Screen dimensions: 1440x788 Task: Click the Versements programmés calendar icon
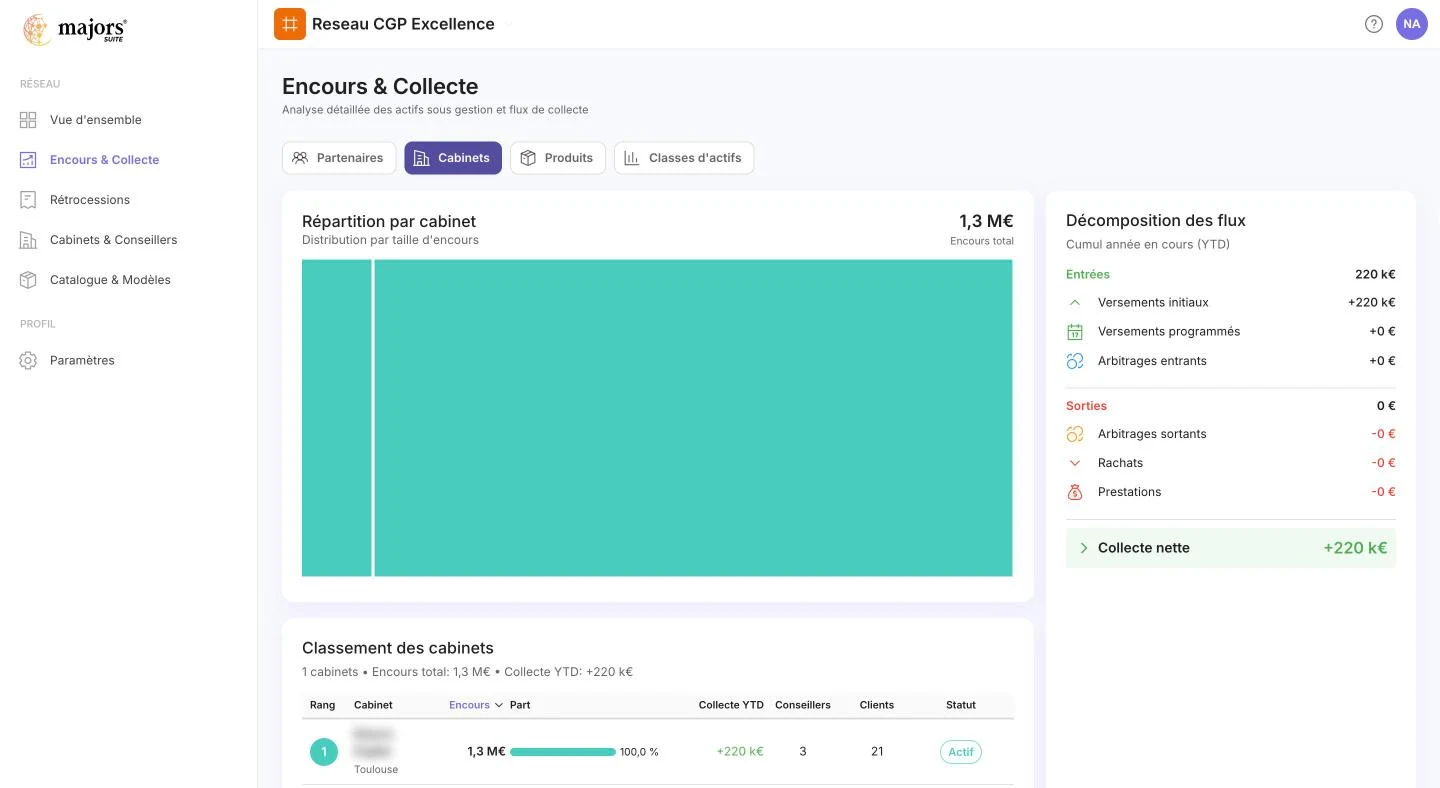tap(1075, 332)
